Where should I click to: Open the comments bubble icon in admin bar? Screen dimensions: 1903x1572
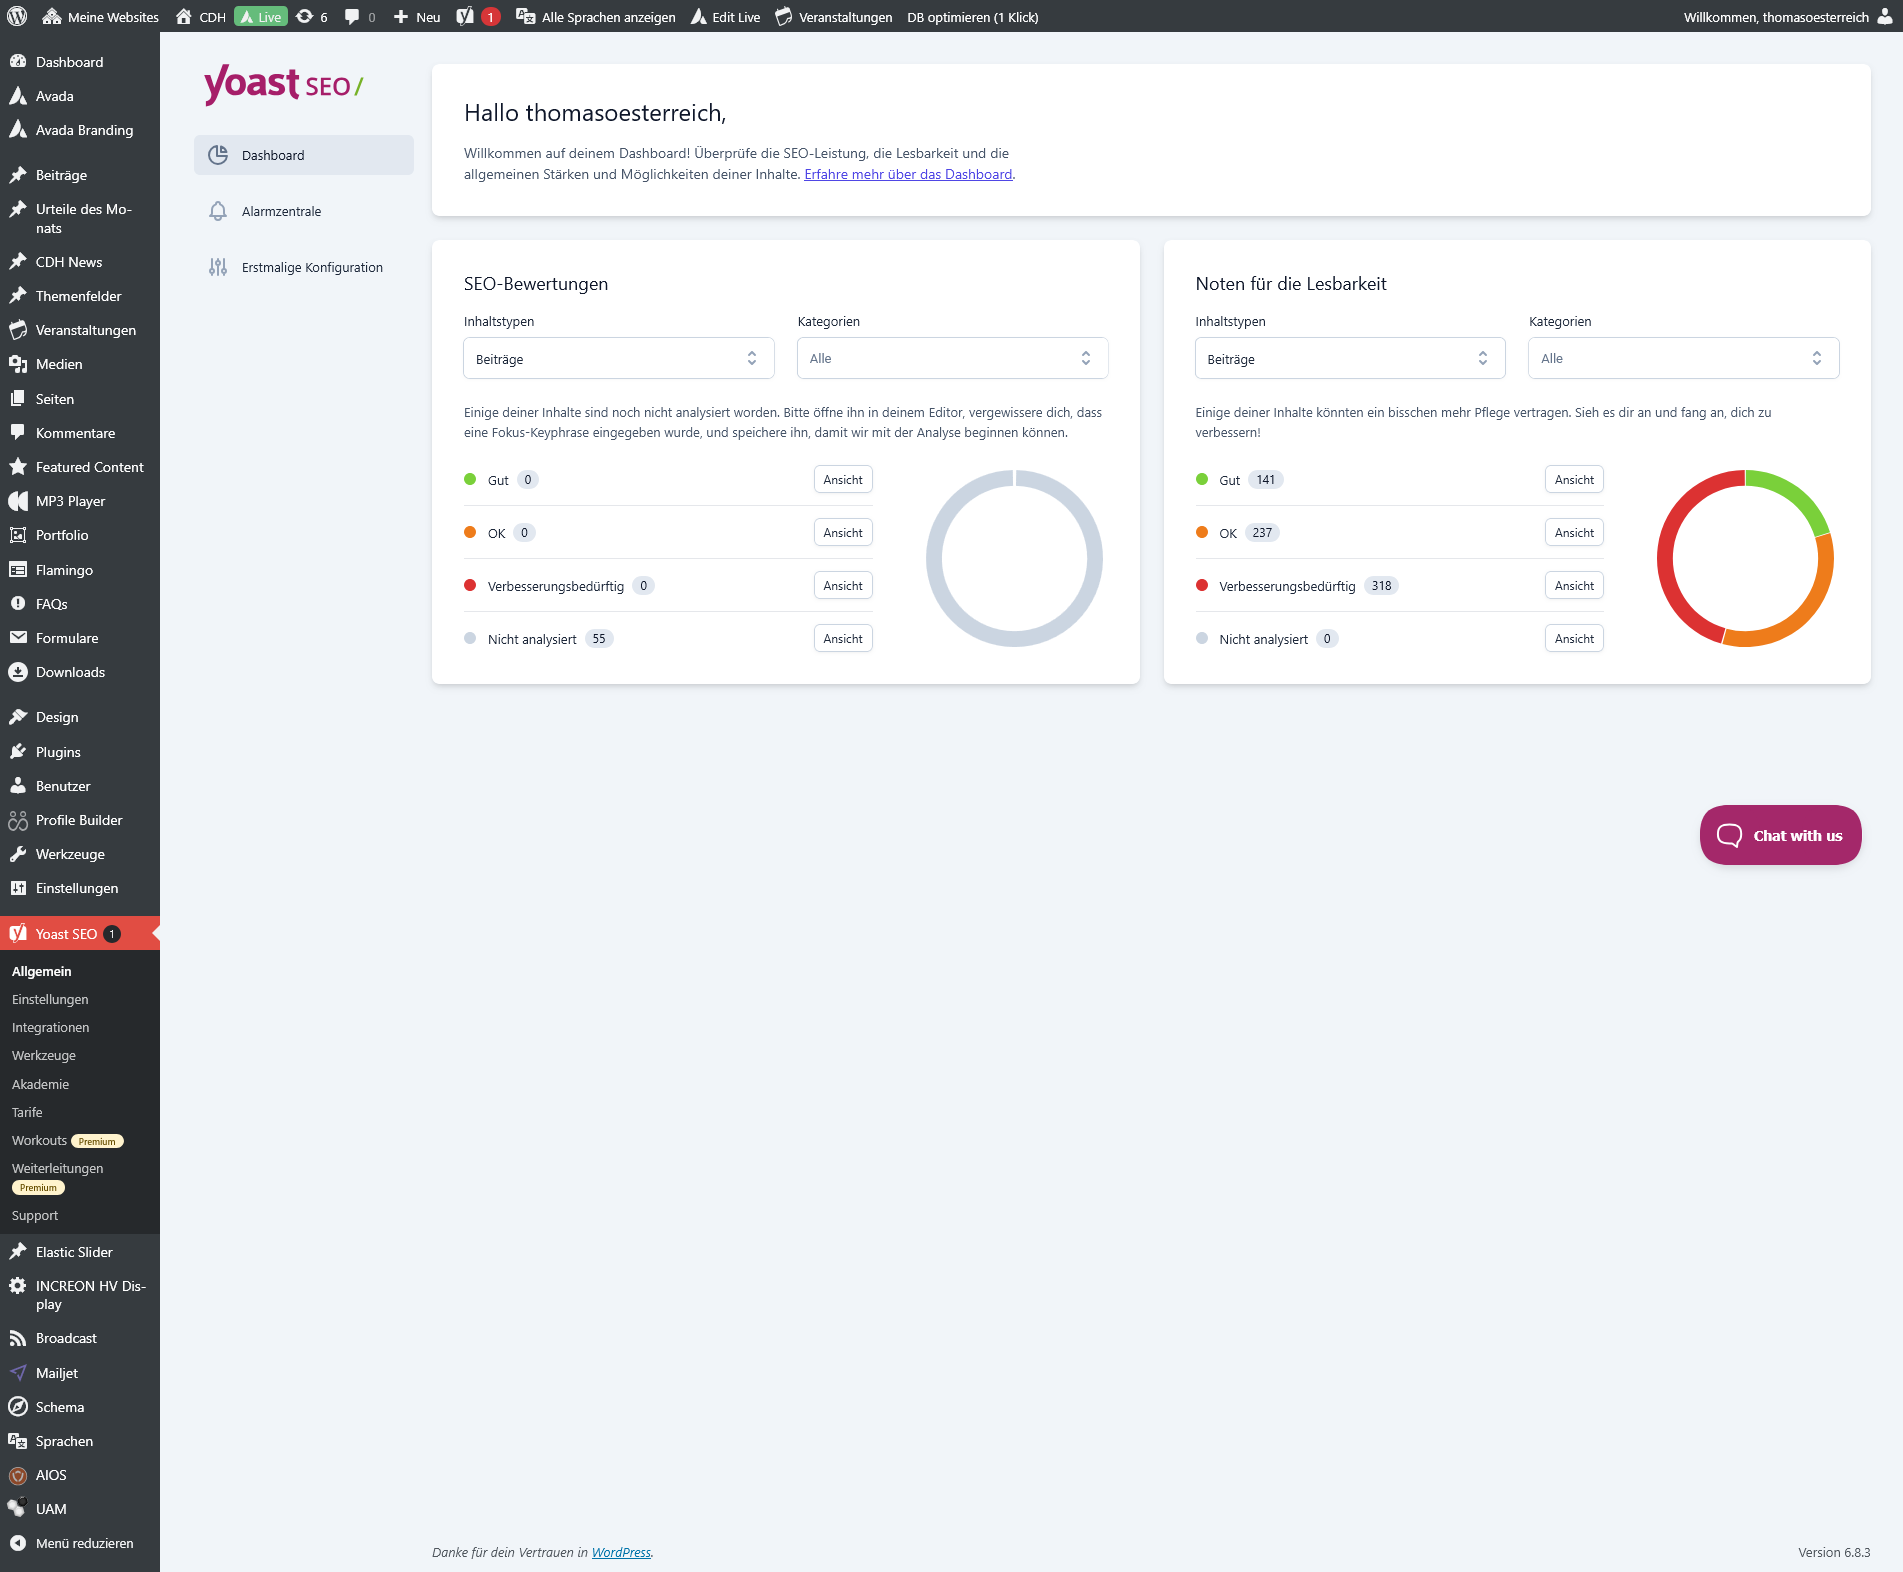click(352, 17)
